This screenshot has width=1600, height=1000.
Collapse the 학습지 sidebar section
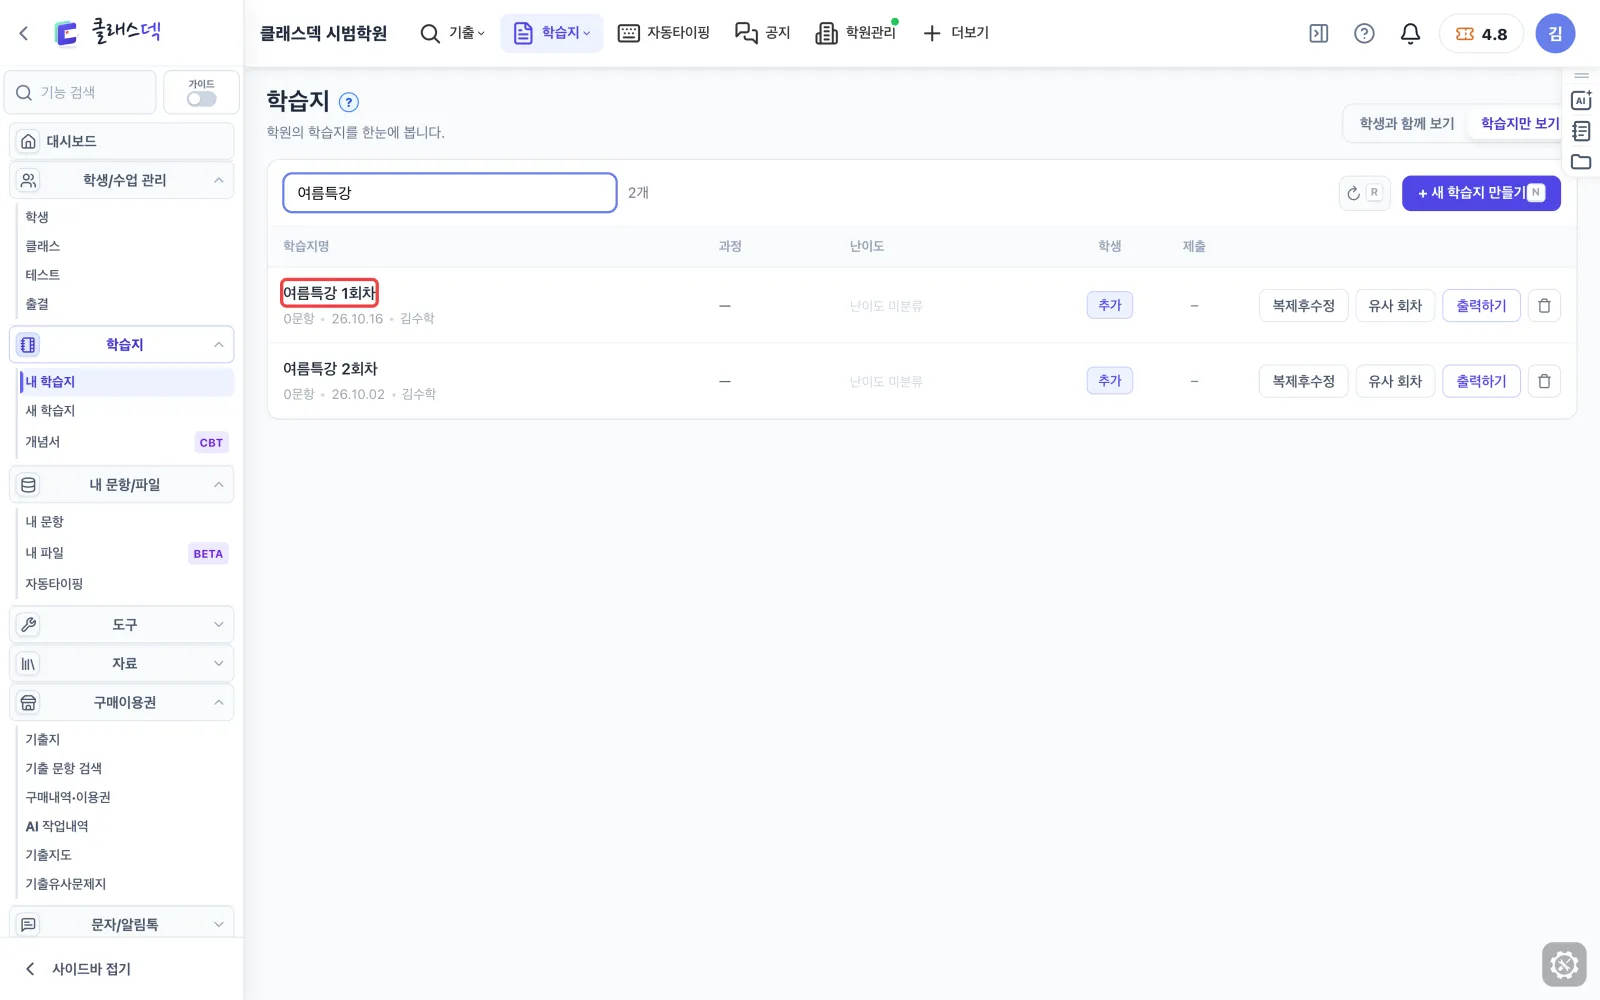pos(122,344)
